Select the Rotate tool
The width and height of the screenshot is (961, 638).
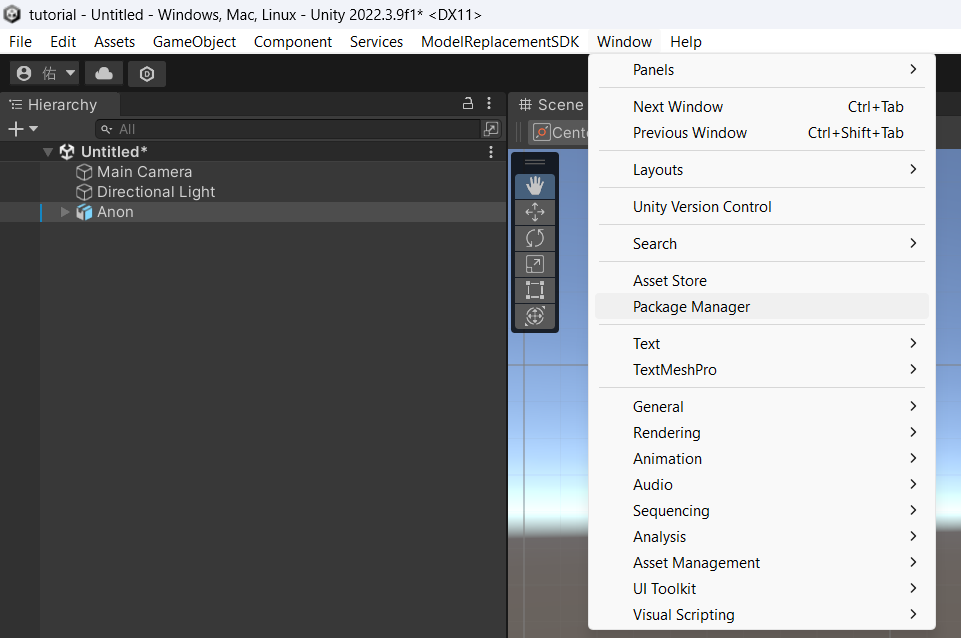(x=535, y=238)
